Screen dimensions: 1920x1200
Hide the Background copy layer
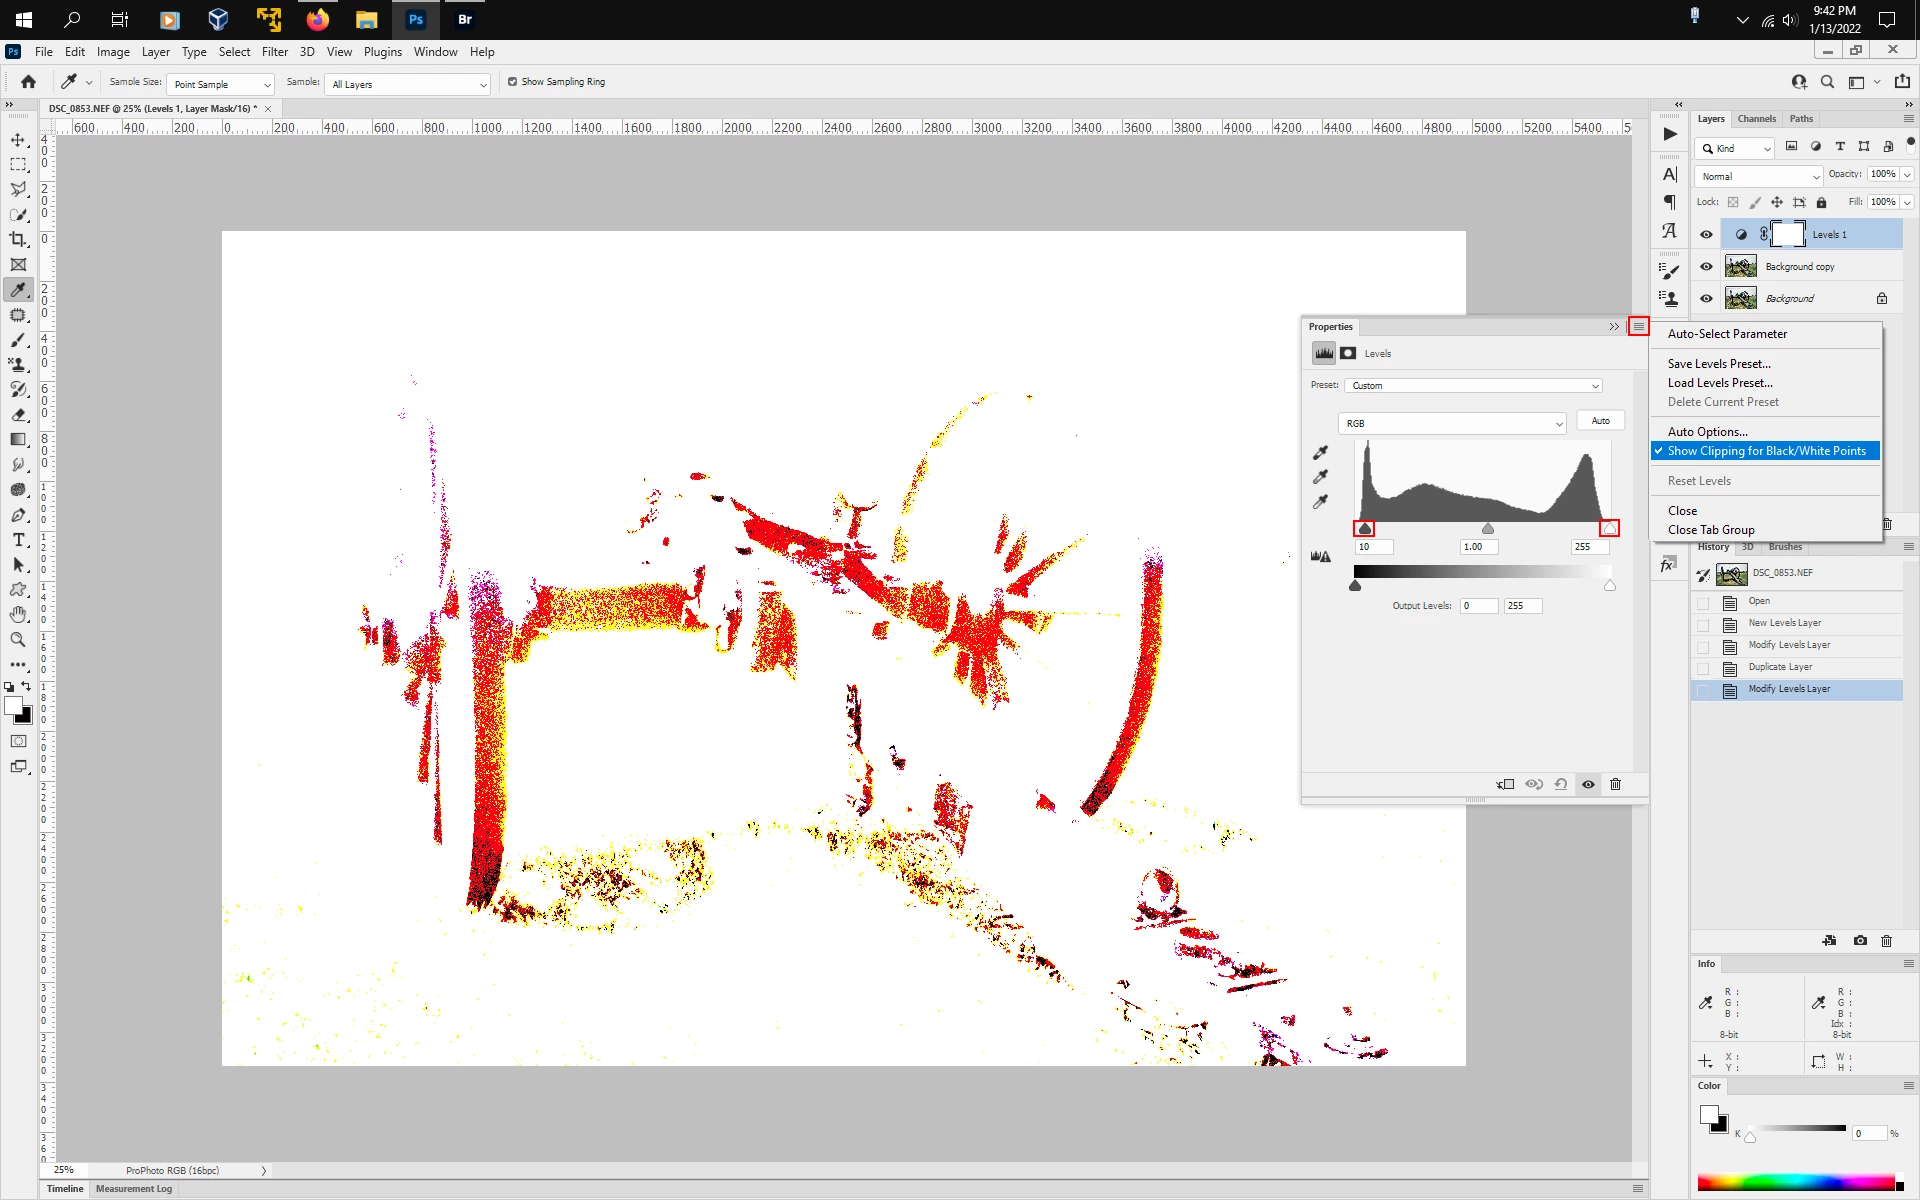point(1706,267)
